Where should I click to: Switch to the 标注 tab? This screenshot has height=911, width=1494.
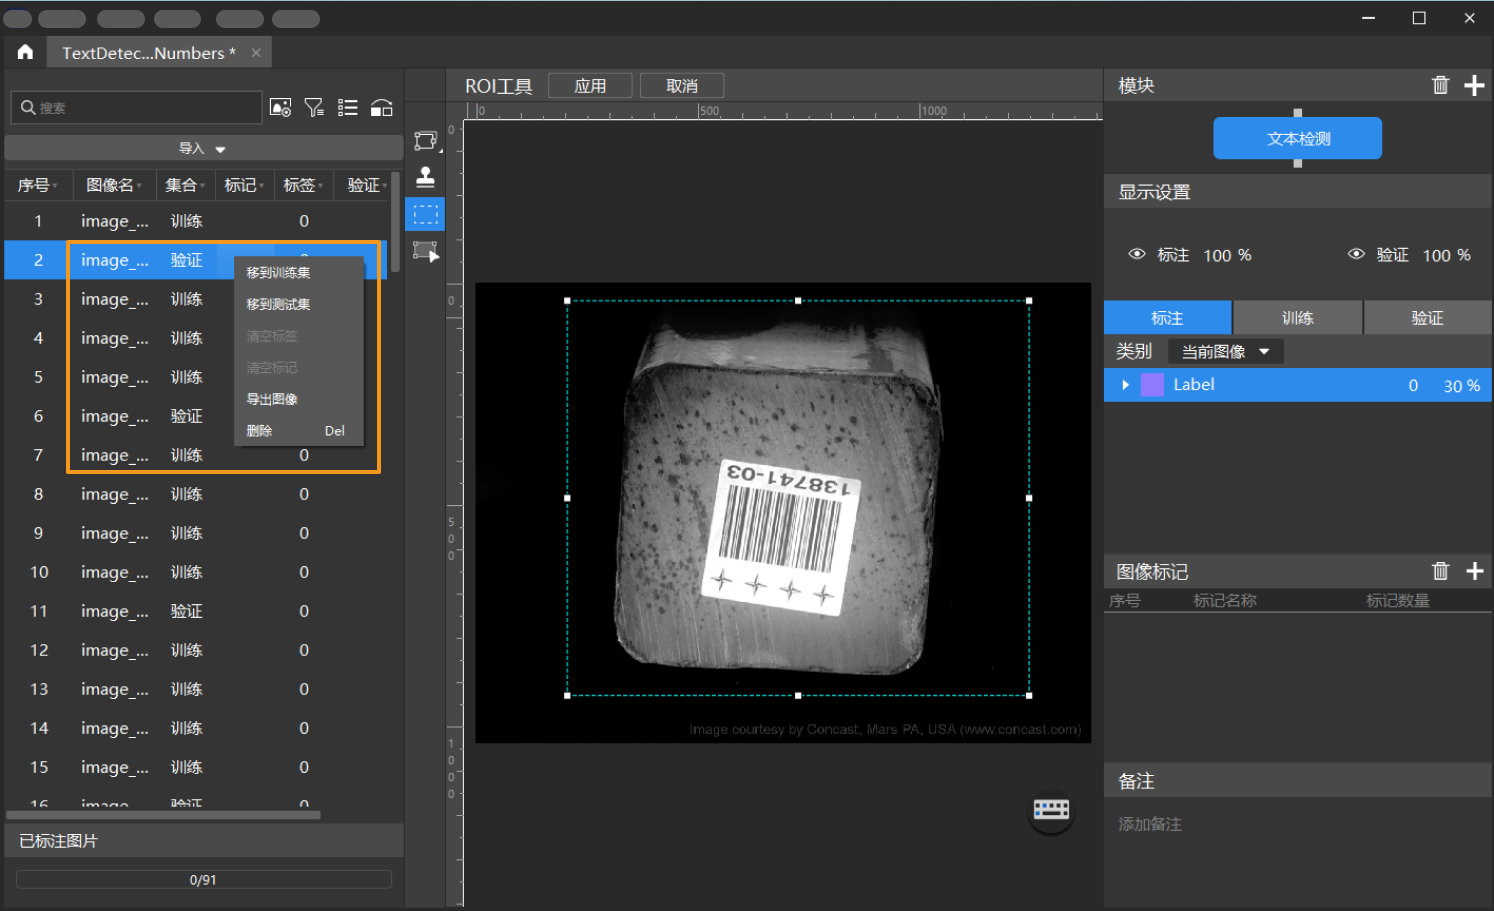point(1167,318)
